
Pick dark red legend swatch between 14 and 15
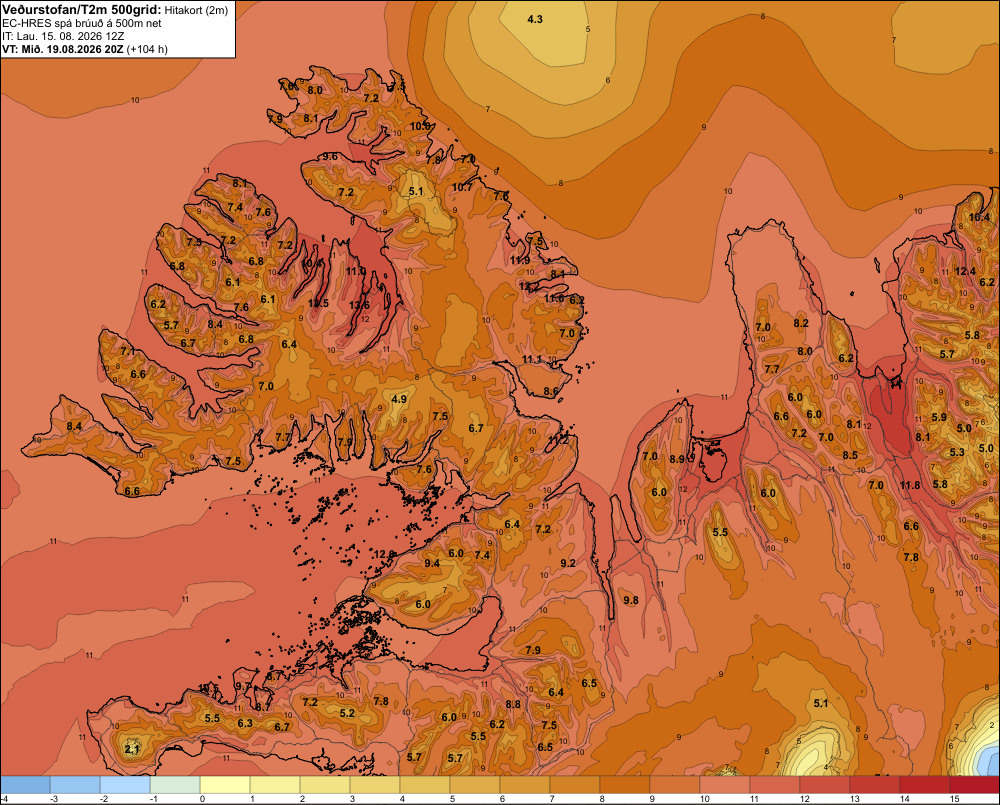[x=925, y=785]
